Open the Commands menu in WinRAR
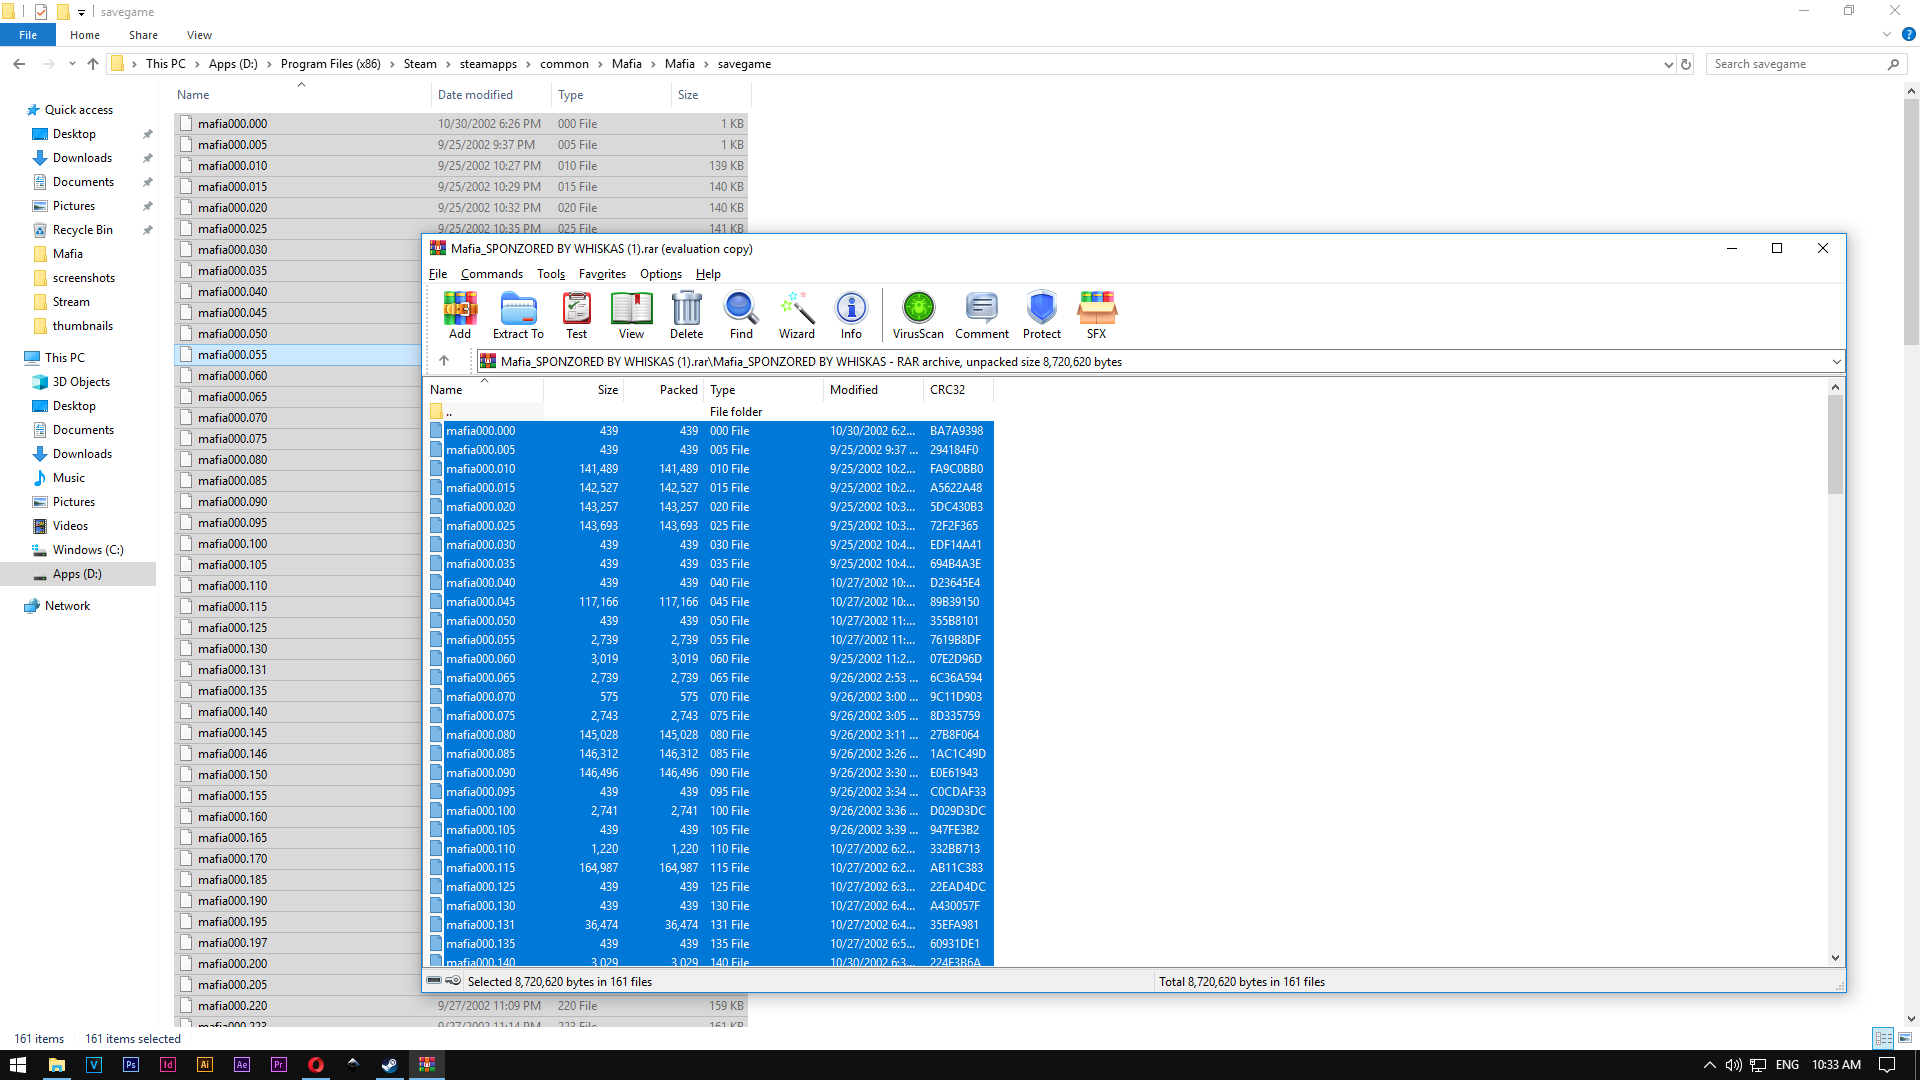The image size is (1920, 1080). click(x=491, y=274)
